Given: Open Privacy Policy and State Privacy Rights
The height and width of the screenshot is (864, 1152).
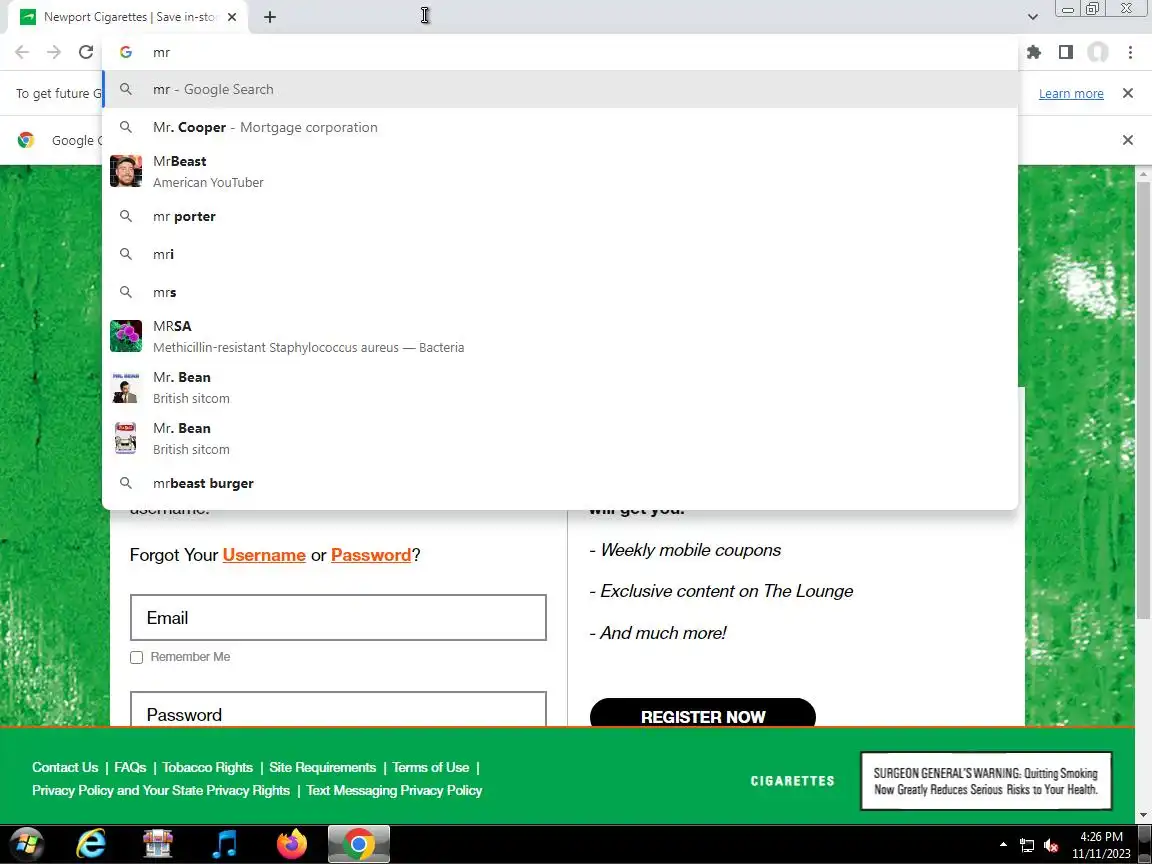Looking at the screenshot, I should (161, 791).
